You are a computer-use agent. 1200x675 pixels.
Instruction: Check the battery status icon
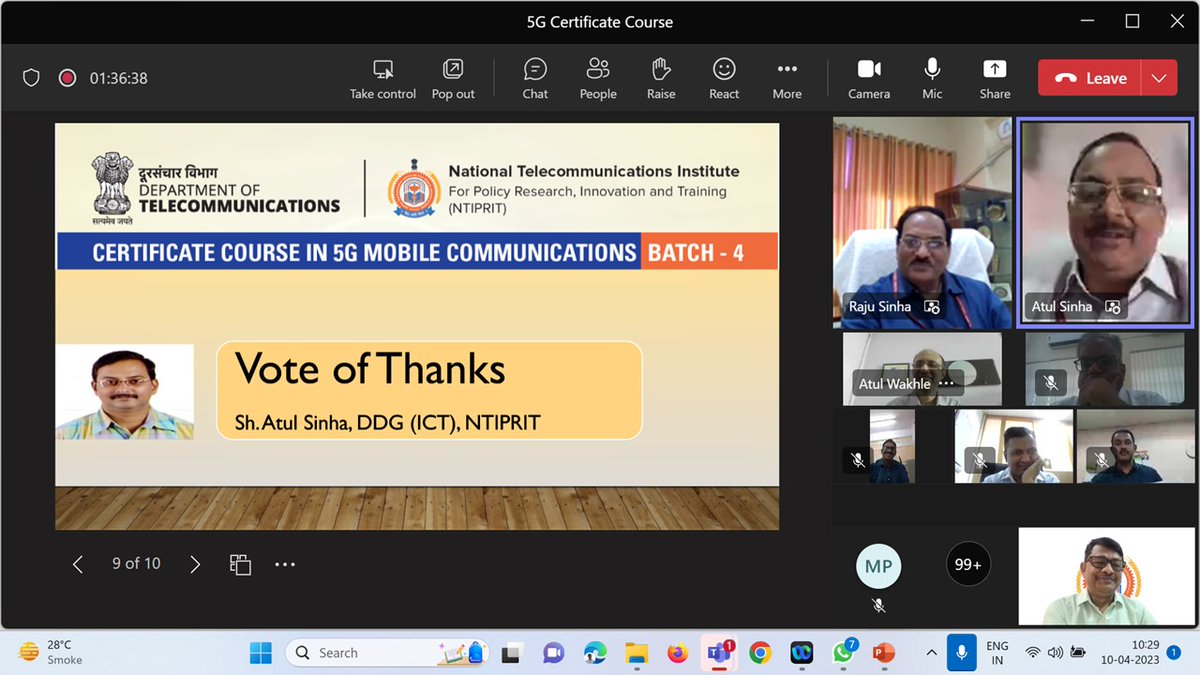(1078, 653)
